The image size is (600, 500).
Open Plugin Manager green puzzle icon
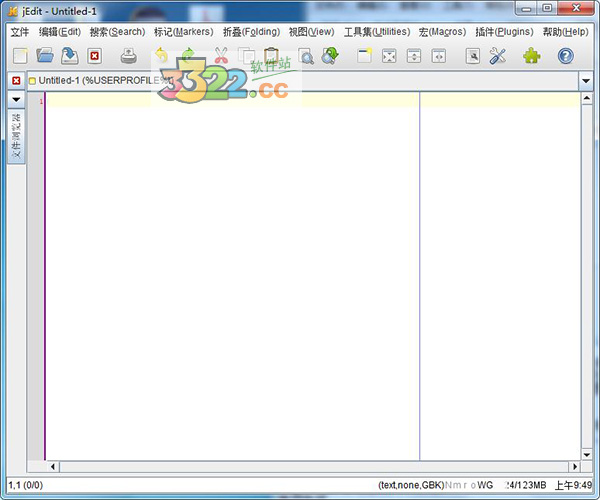pos(531,57)
